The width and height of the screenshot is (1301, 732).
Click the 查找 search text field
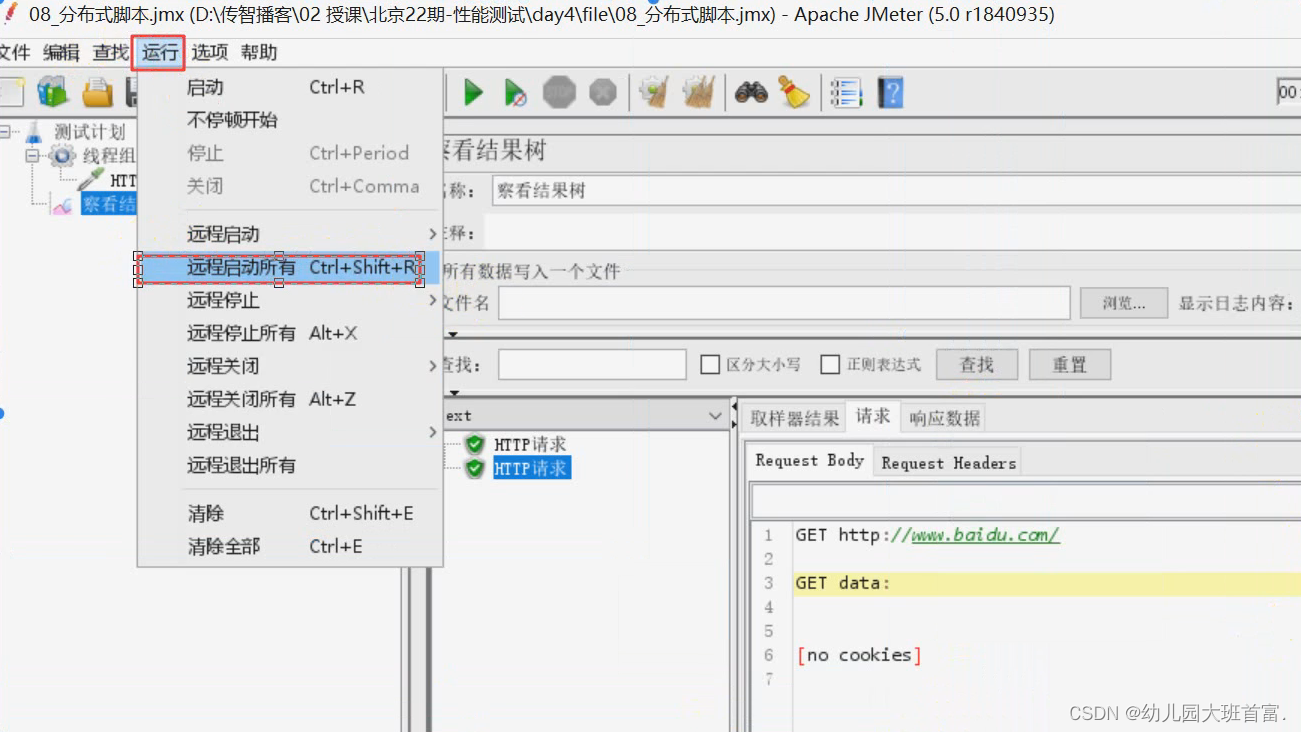592,365
